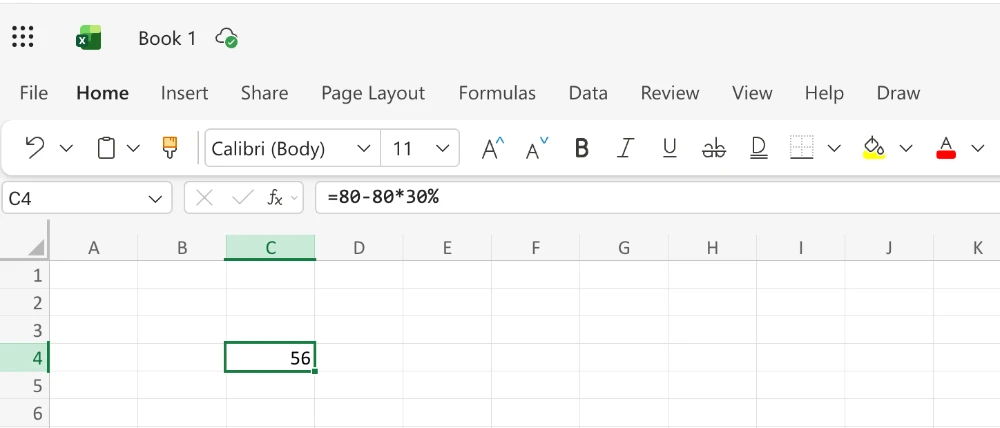Screen dimensions: 1000x428
Task: Click the Book 1 file name
Action: [167, 38]
